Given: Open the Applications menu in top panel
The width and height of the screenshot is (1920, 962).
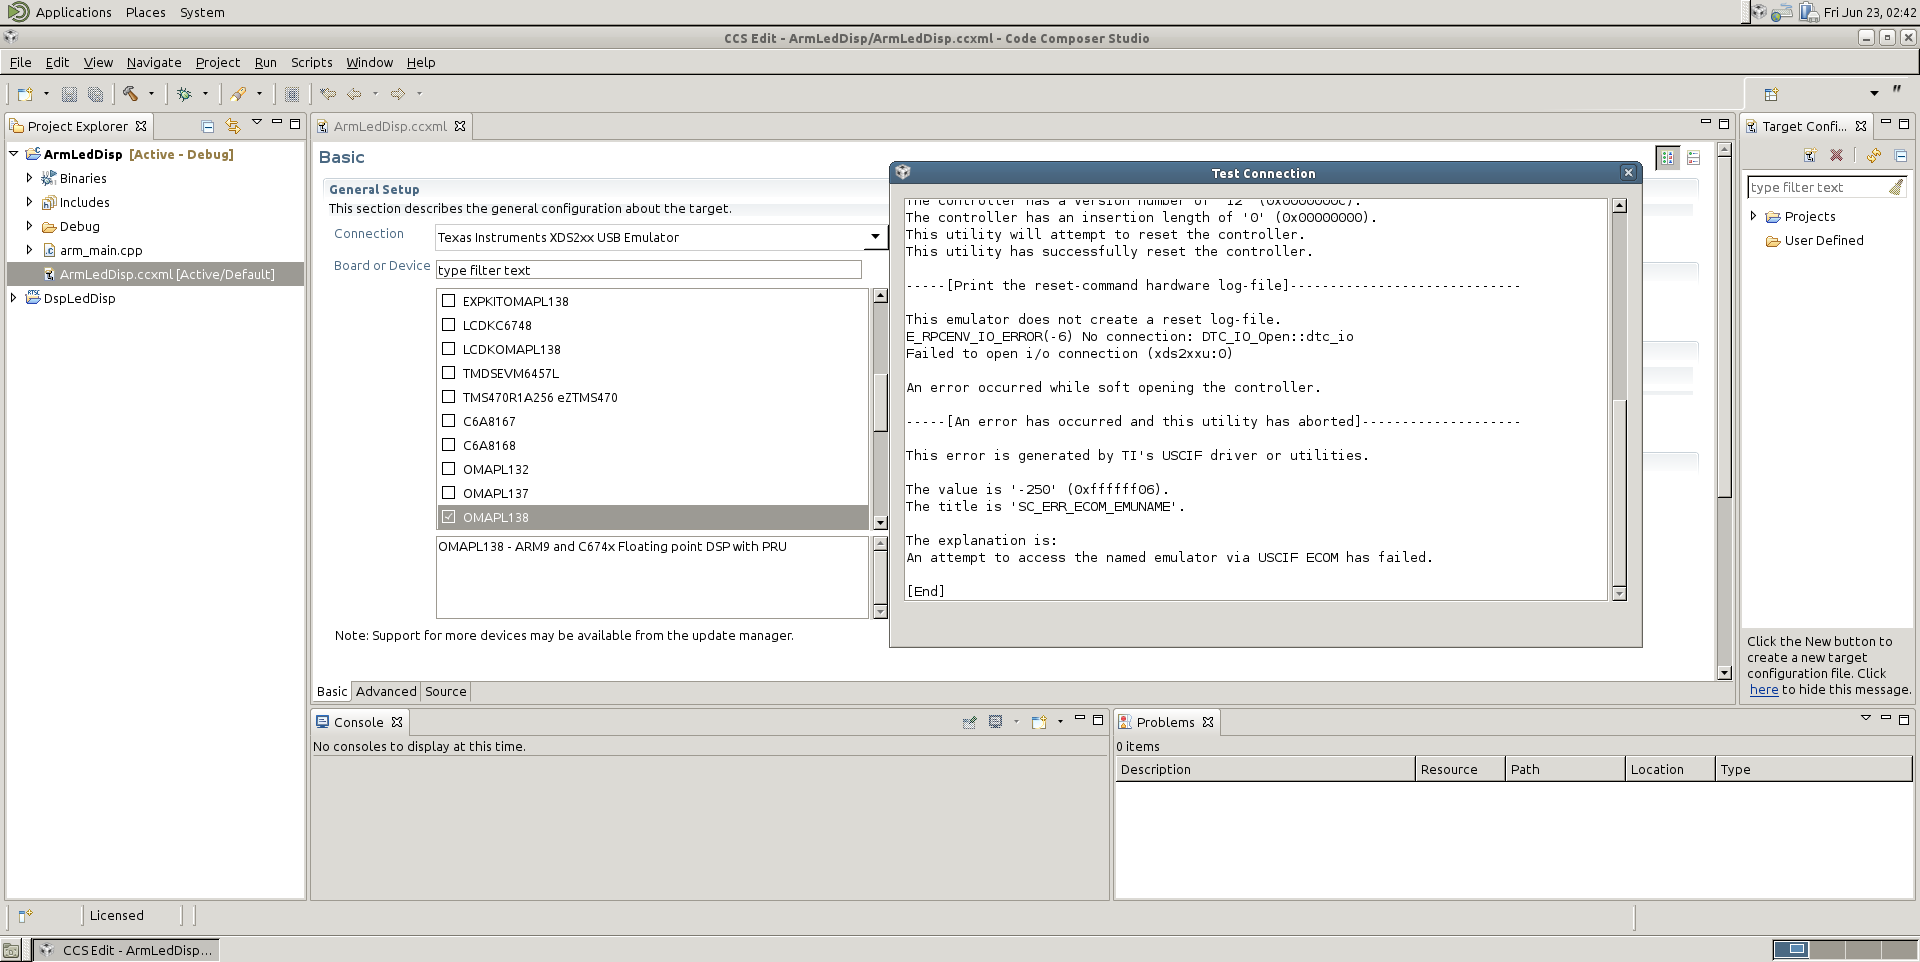Looking at the screenshot, I should click(x=74, y=12).
